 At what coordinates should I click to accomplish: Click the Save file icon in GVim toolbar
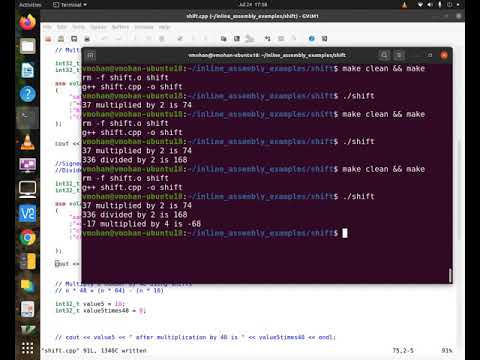61,39
